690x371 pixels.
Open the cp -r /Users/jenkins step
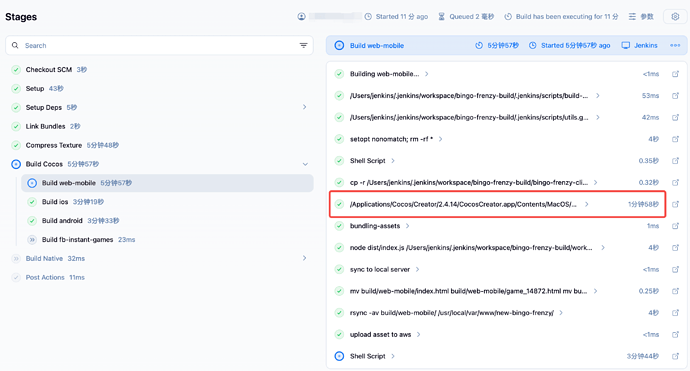(x=469, y=182)
